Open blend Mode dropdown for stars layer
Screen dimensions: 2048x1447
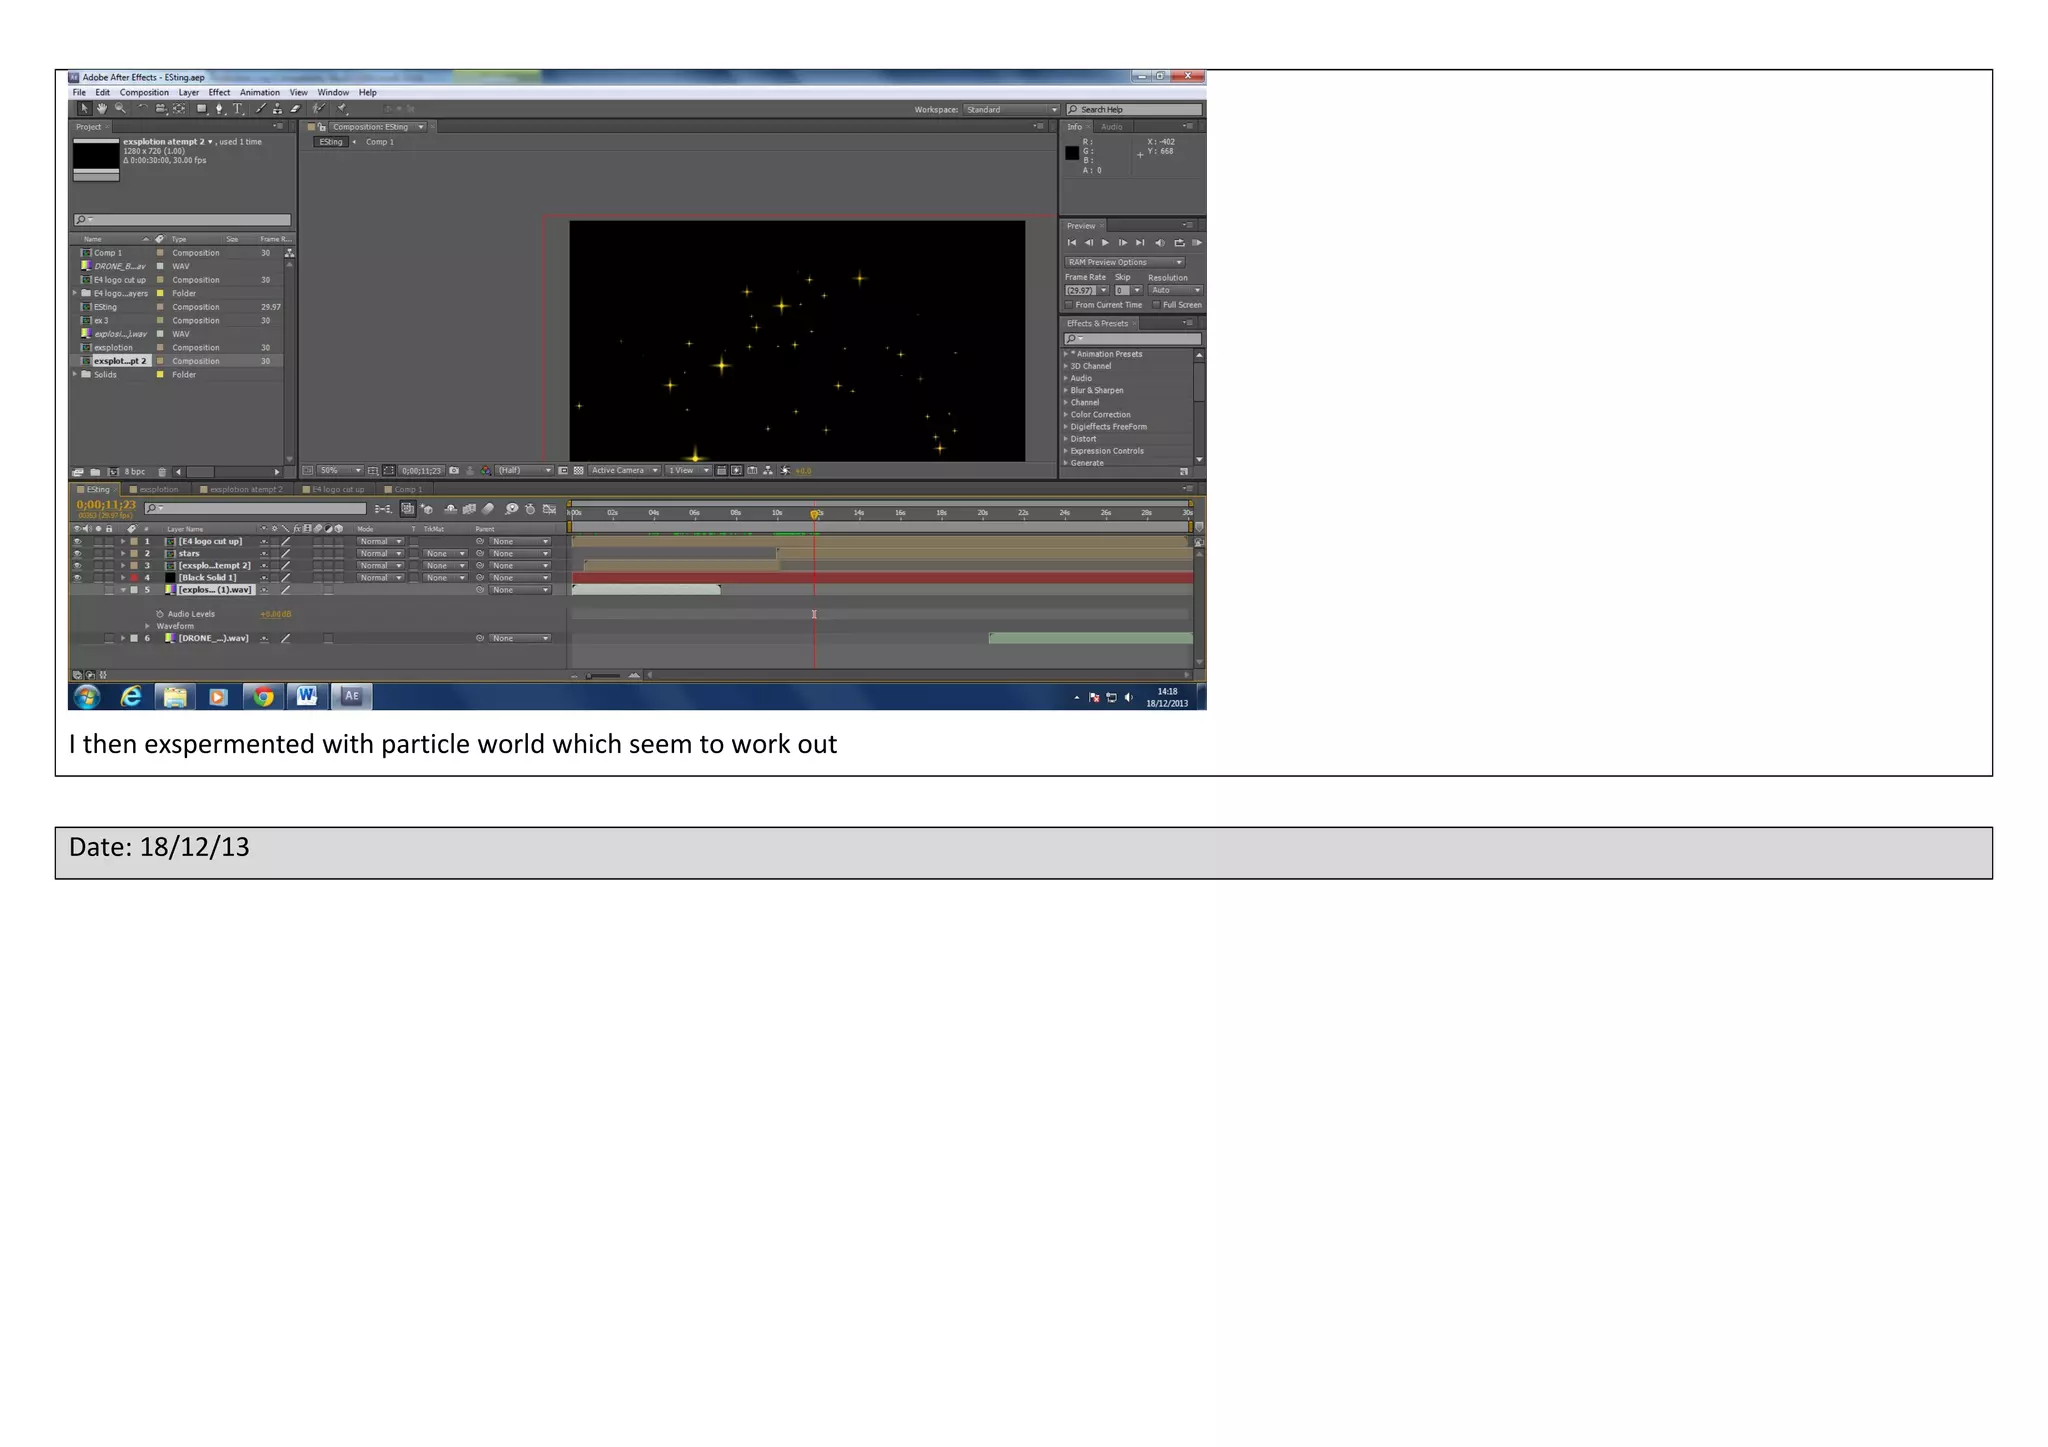coord(381,553)
